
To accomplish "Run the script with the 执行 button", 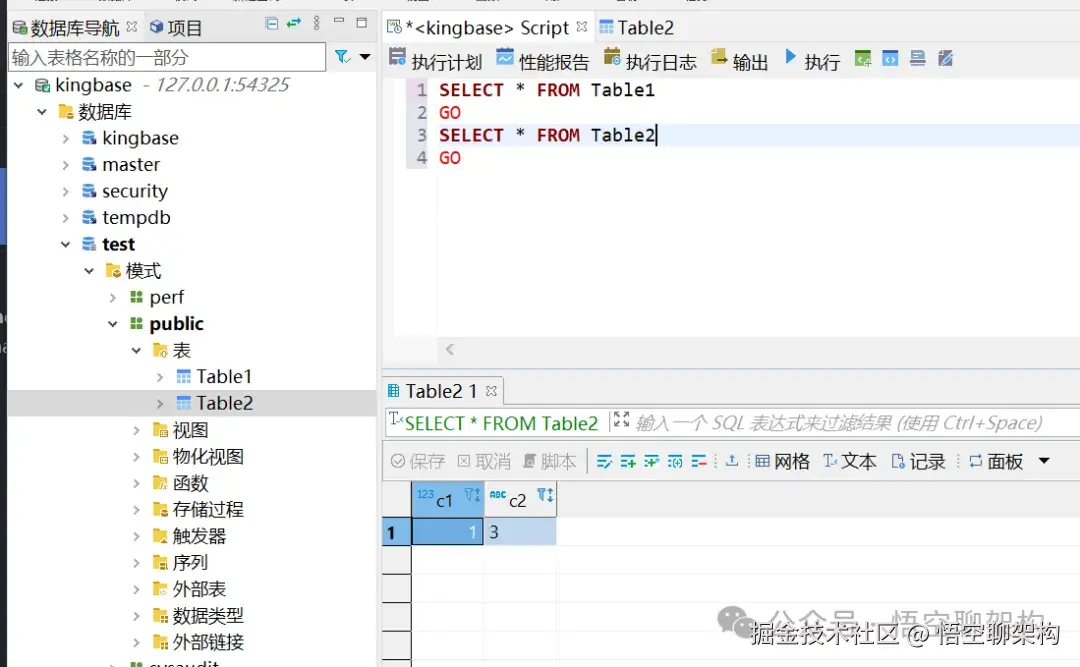I will tap(812, 61).
